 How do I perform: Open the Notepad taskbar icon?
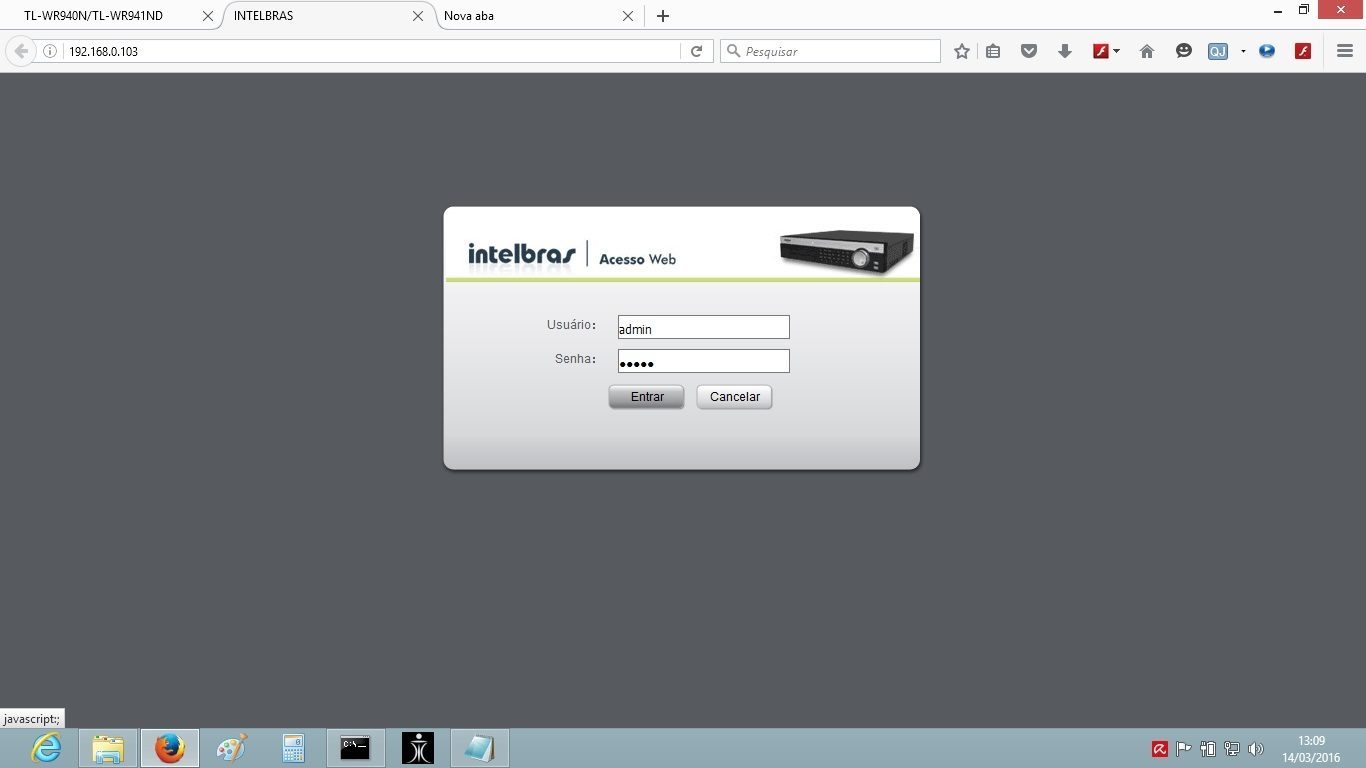[x=480, y=748]
